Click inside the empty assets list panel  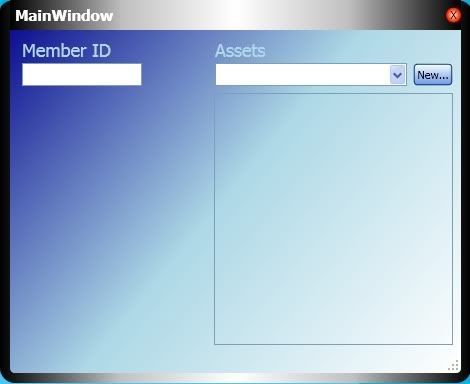point(333,219)
